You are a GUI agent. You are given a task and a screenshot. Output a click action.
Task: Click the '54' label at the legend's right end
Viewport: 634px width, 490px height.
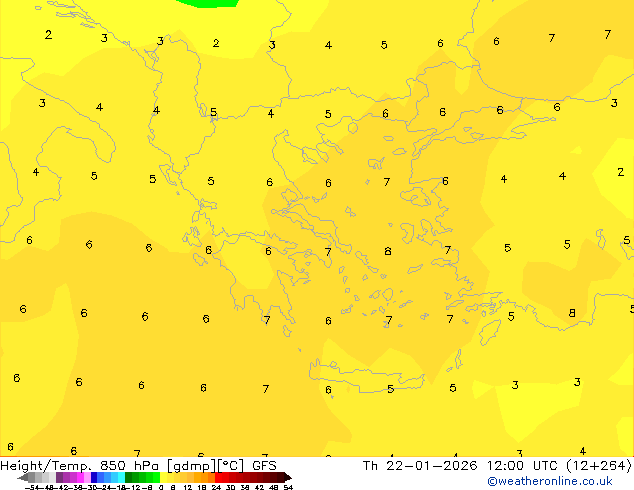[x=288, y=487]
